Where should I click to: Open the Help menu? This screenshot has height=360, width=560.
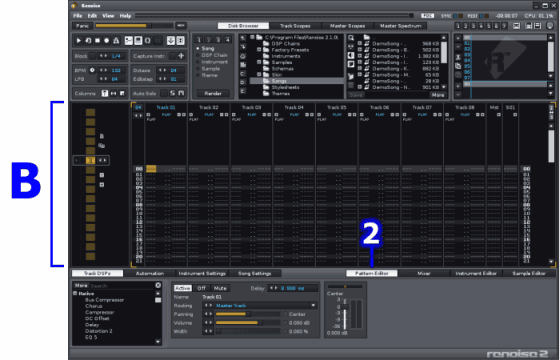click(x=125, y=16)
